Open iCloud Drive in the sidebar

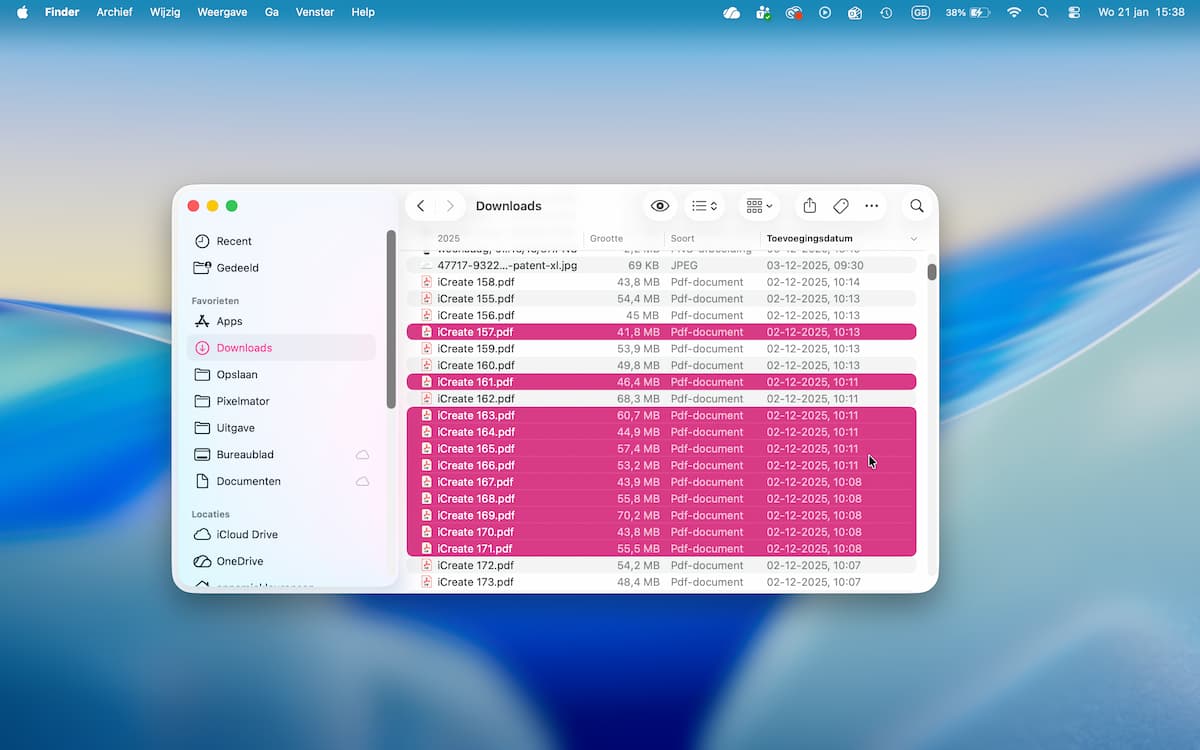click(247, 535)
